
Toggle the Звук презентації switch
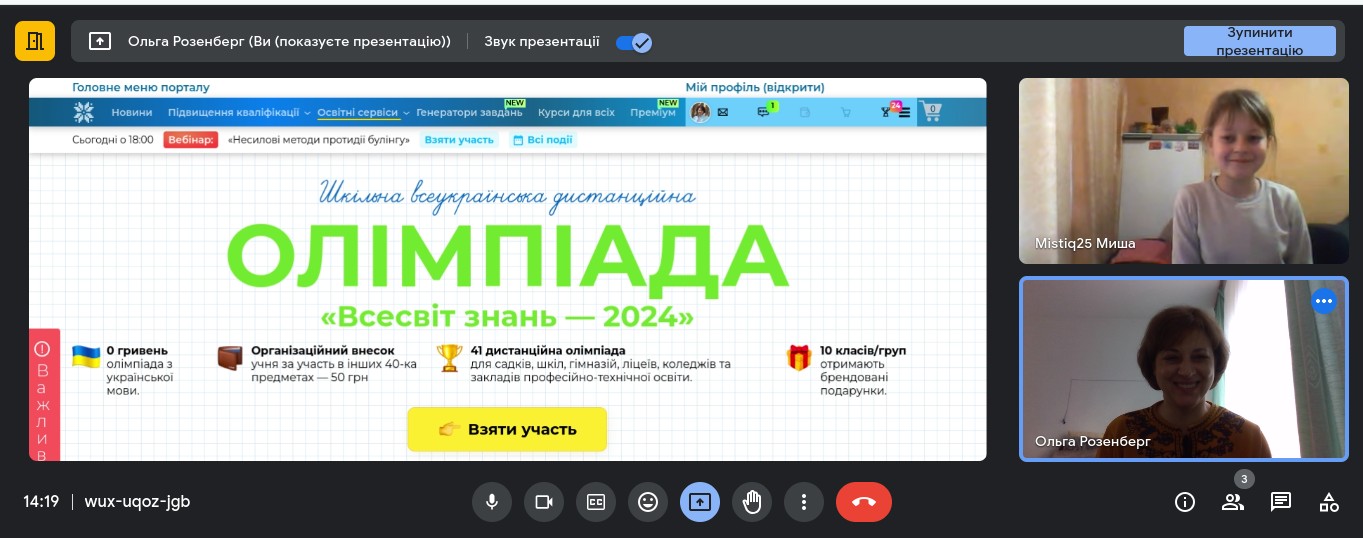pos(634,42)
